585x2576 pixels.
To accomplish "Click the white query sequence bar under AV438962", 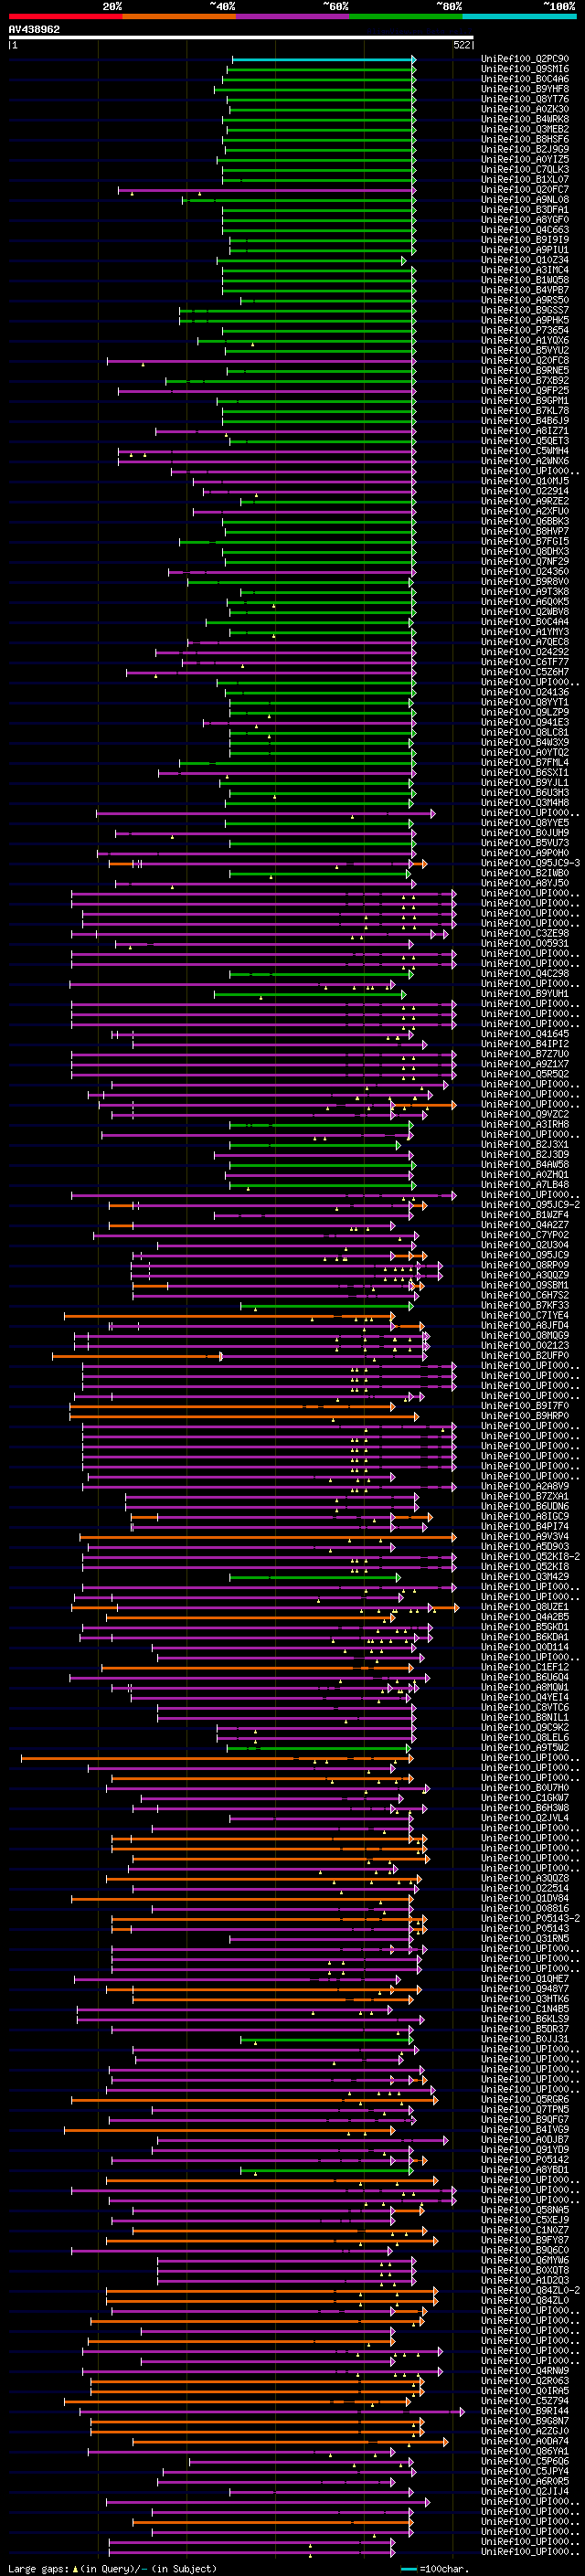I will coord(241,38).
